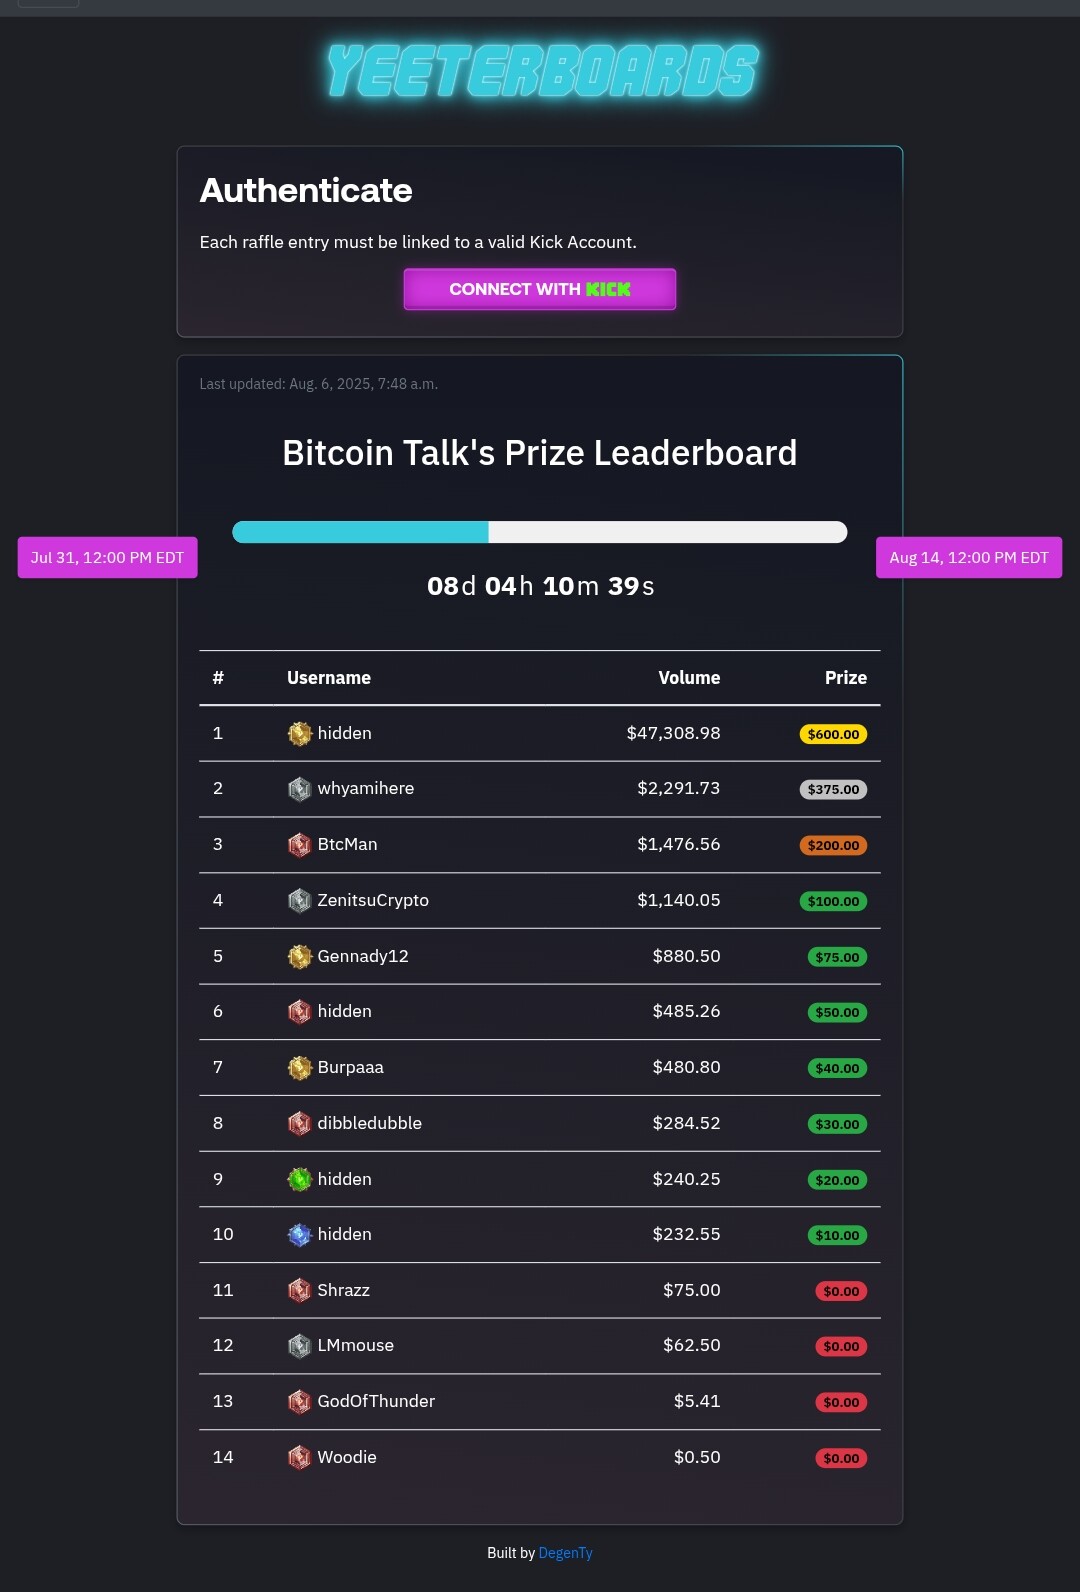
Task: Click the gold badge icon beside Gennady12
Action: 299,957
